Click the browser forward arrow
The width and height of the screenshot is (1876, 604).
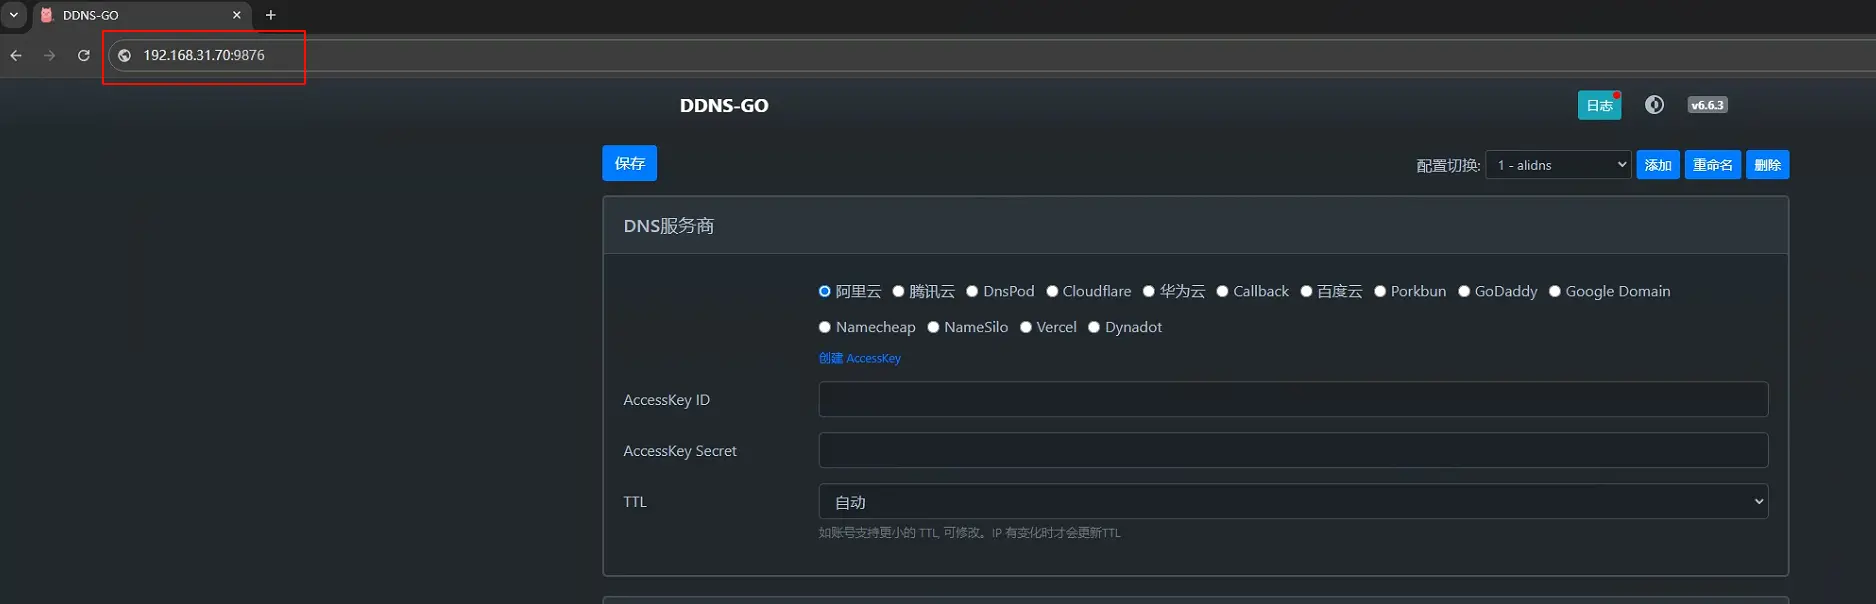click(50, 56)
